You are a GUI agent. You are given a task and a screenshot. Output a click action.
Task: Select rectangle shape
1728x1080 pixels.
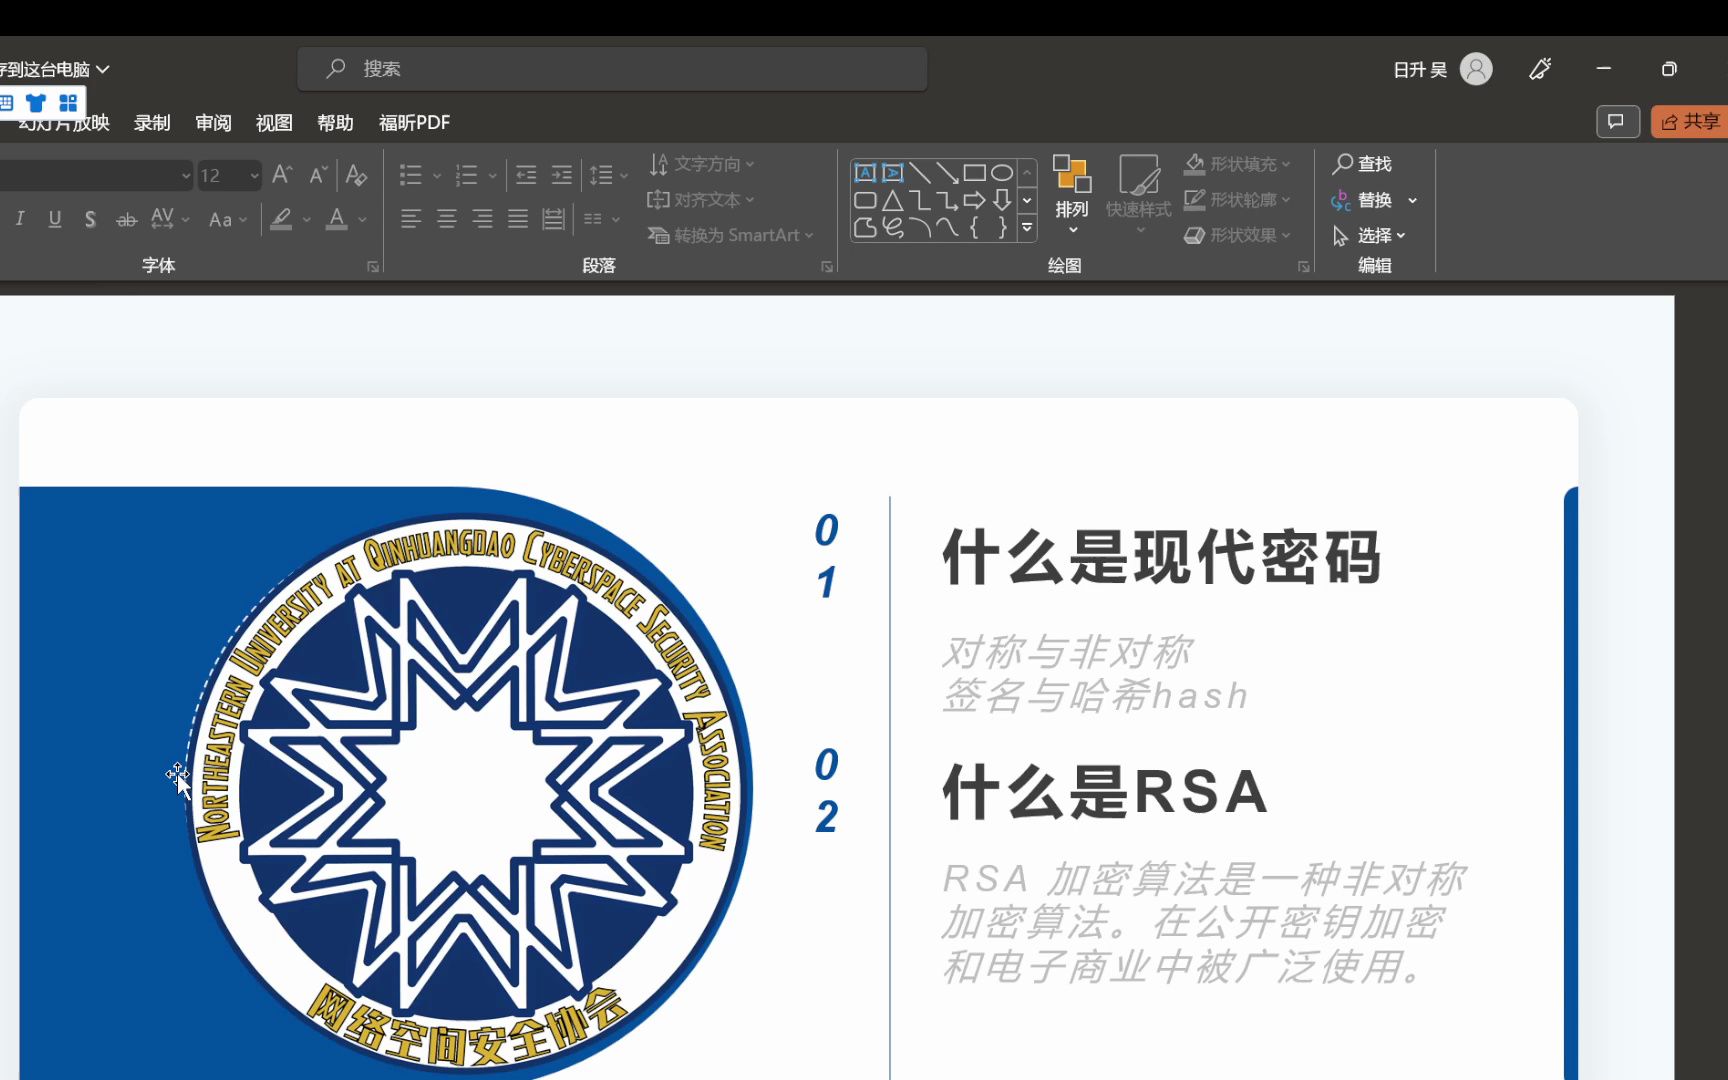(x=974, y=173)
